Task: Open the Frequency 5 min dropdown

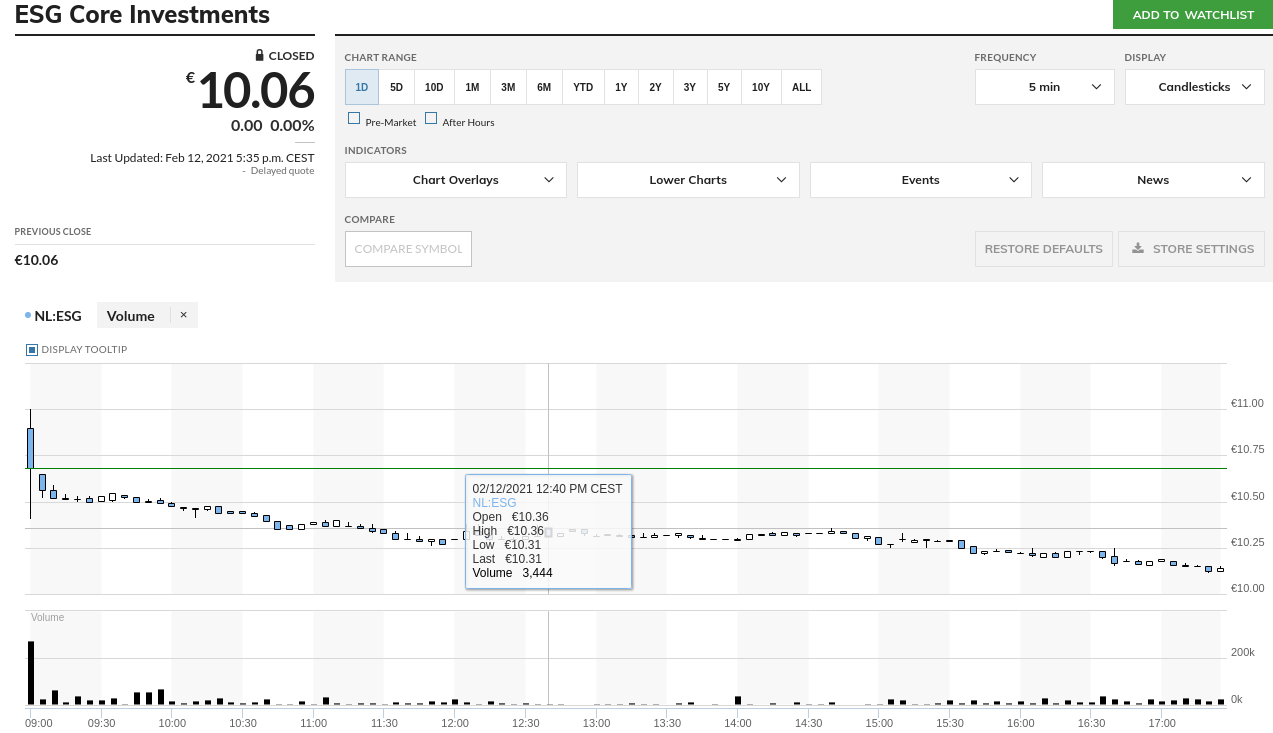Action: tap(1044, 87)
